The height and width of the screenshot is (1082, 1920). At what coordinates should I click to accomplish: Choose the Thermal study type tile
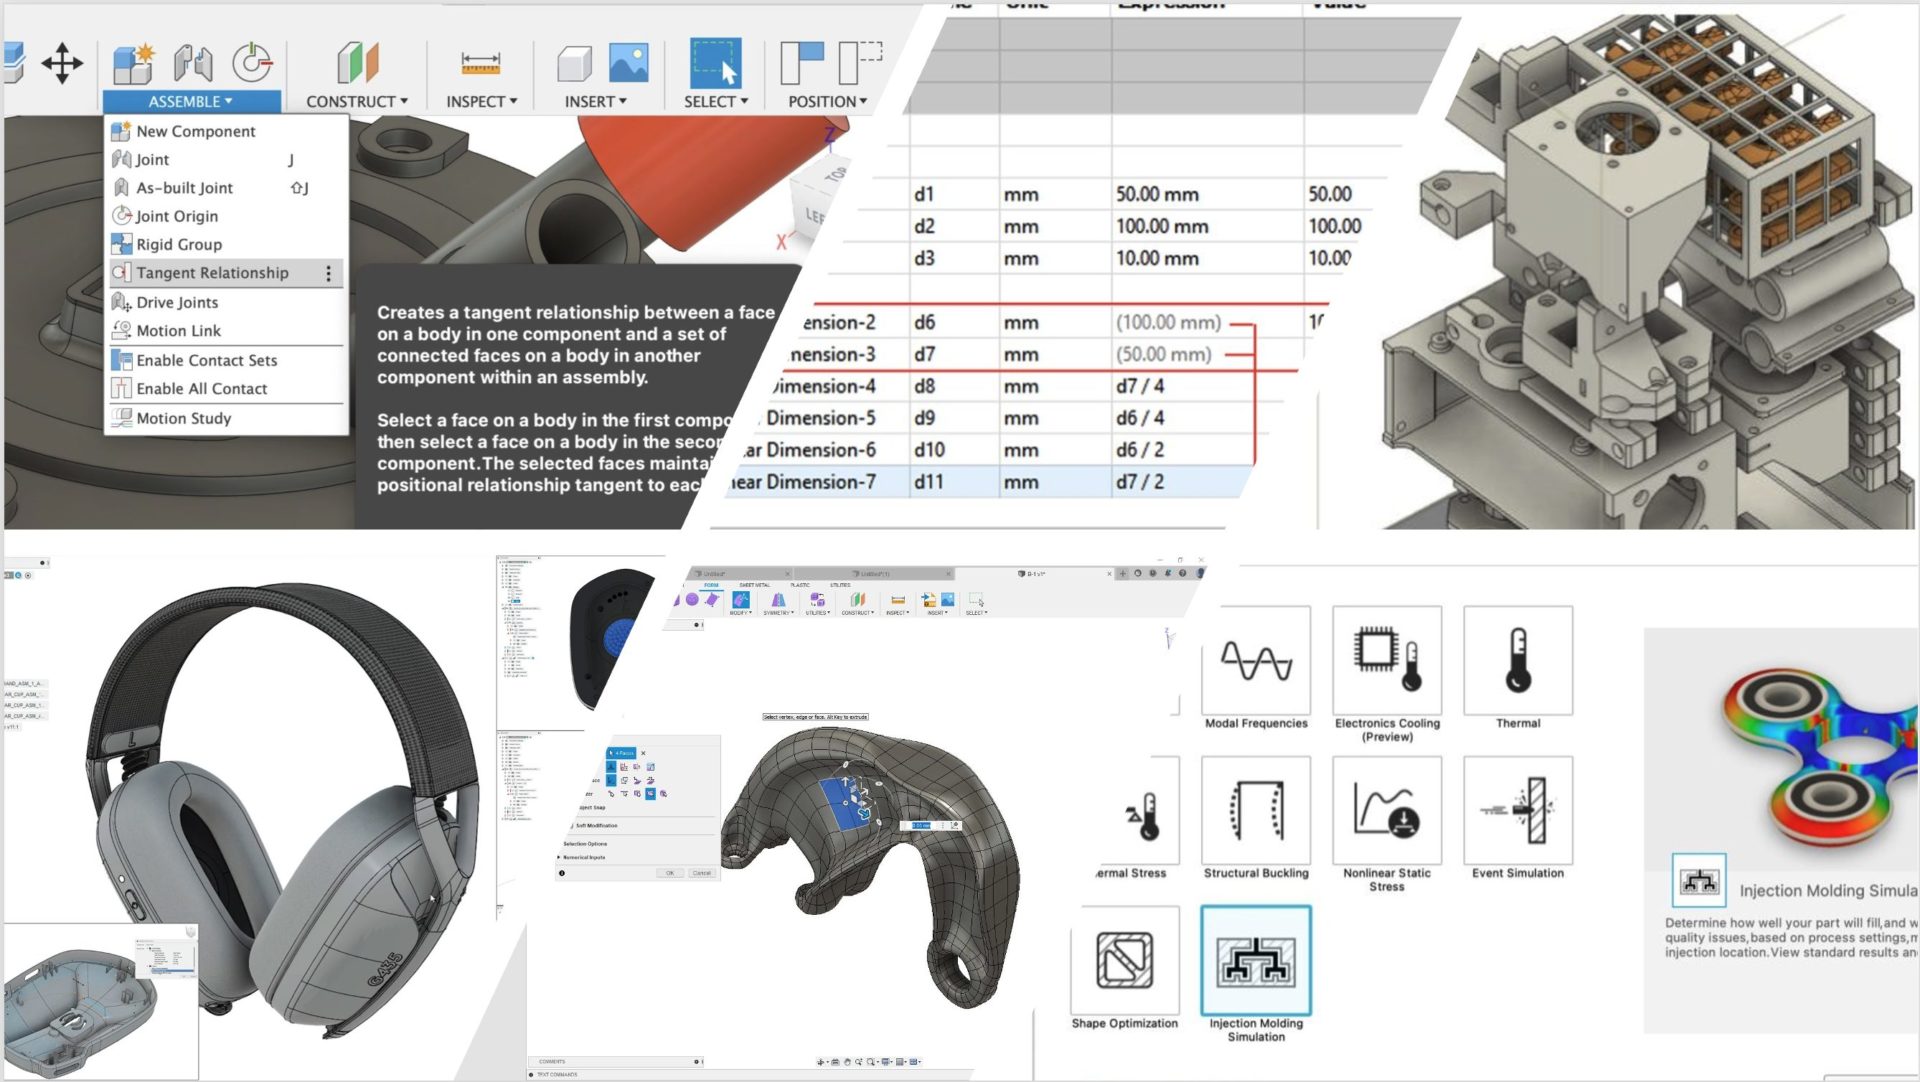pos(1517,661)
